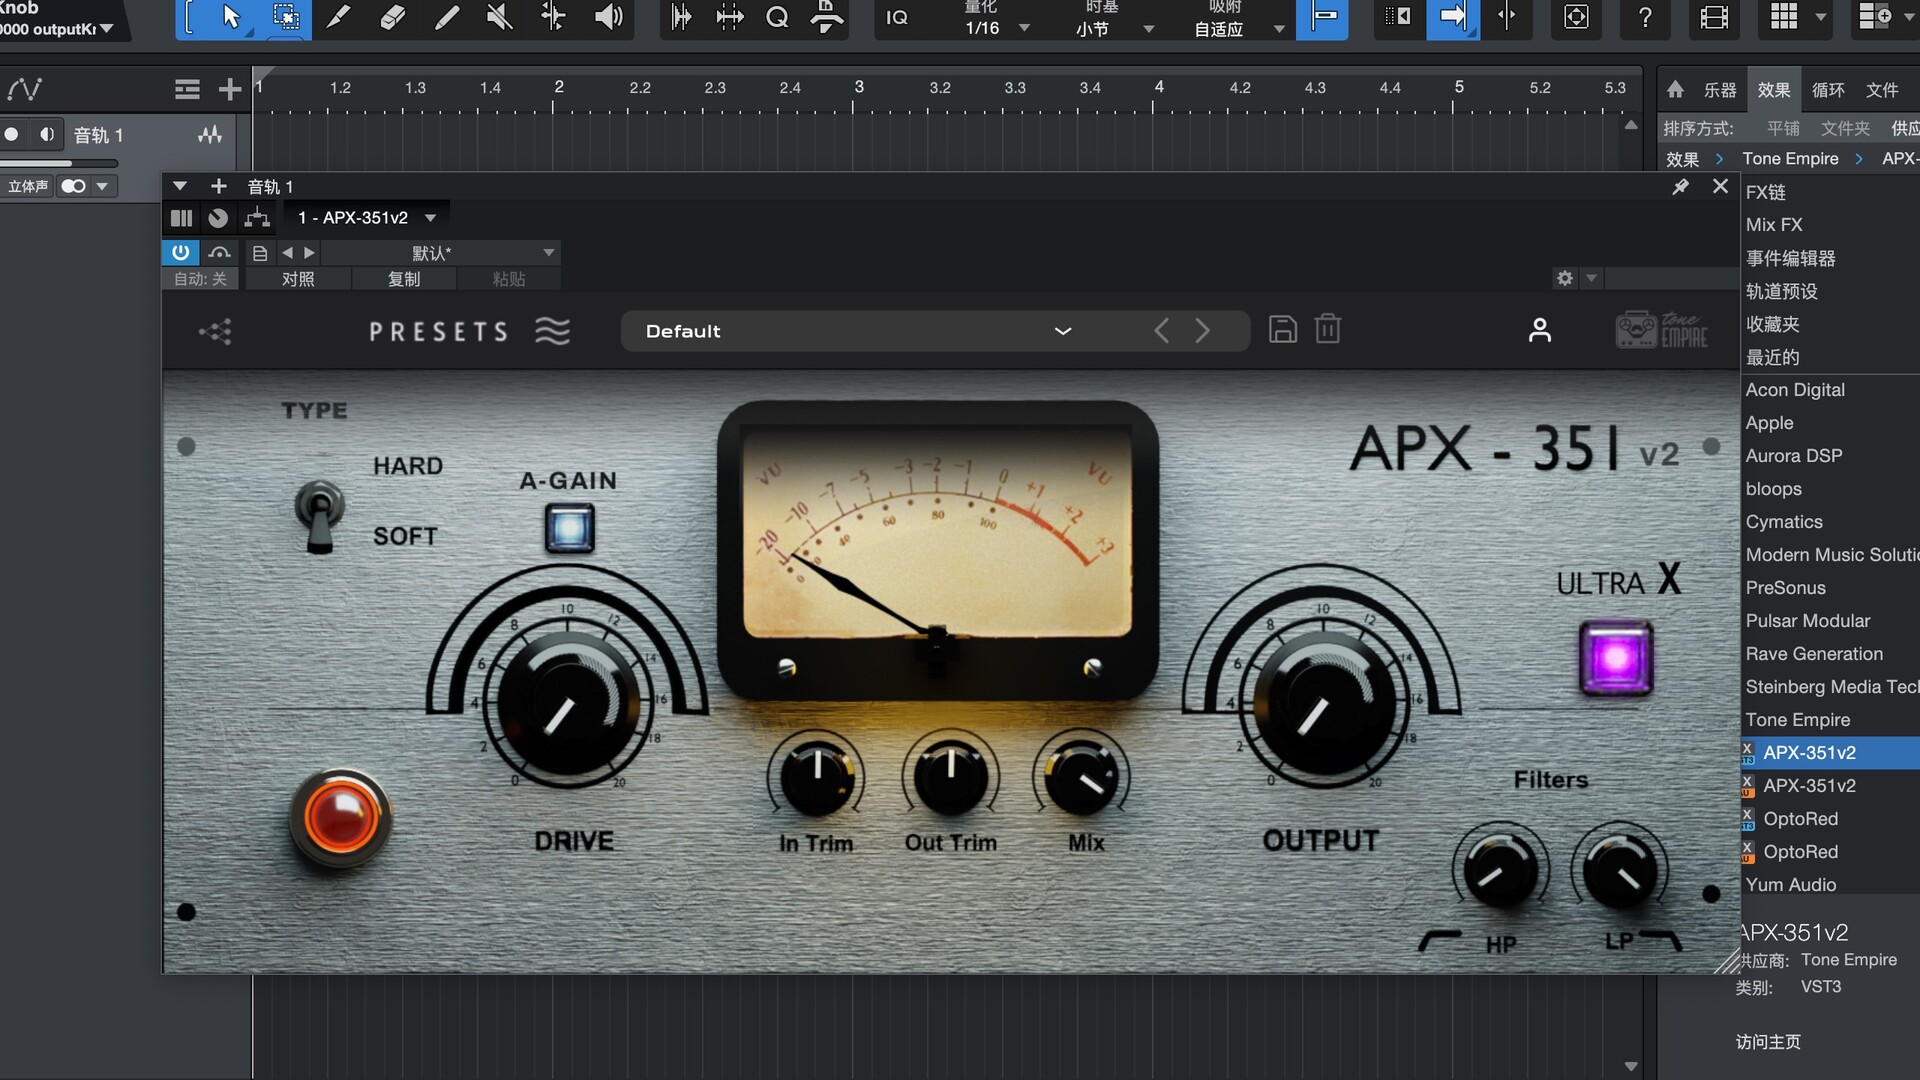Open the plugin settings gear
The image size is (1920, 1080).
coord(1565,278)
